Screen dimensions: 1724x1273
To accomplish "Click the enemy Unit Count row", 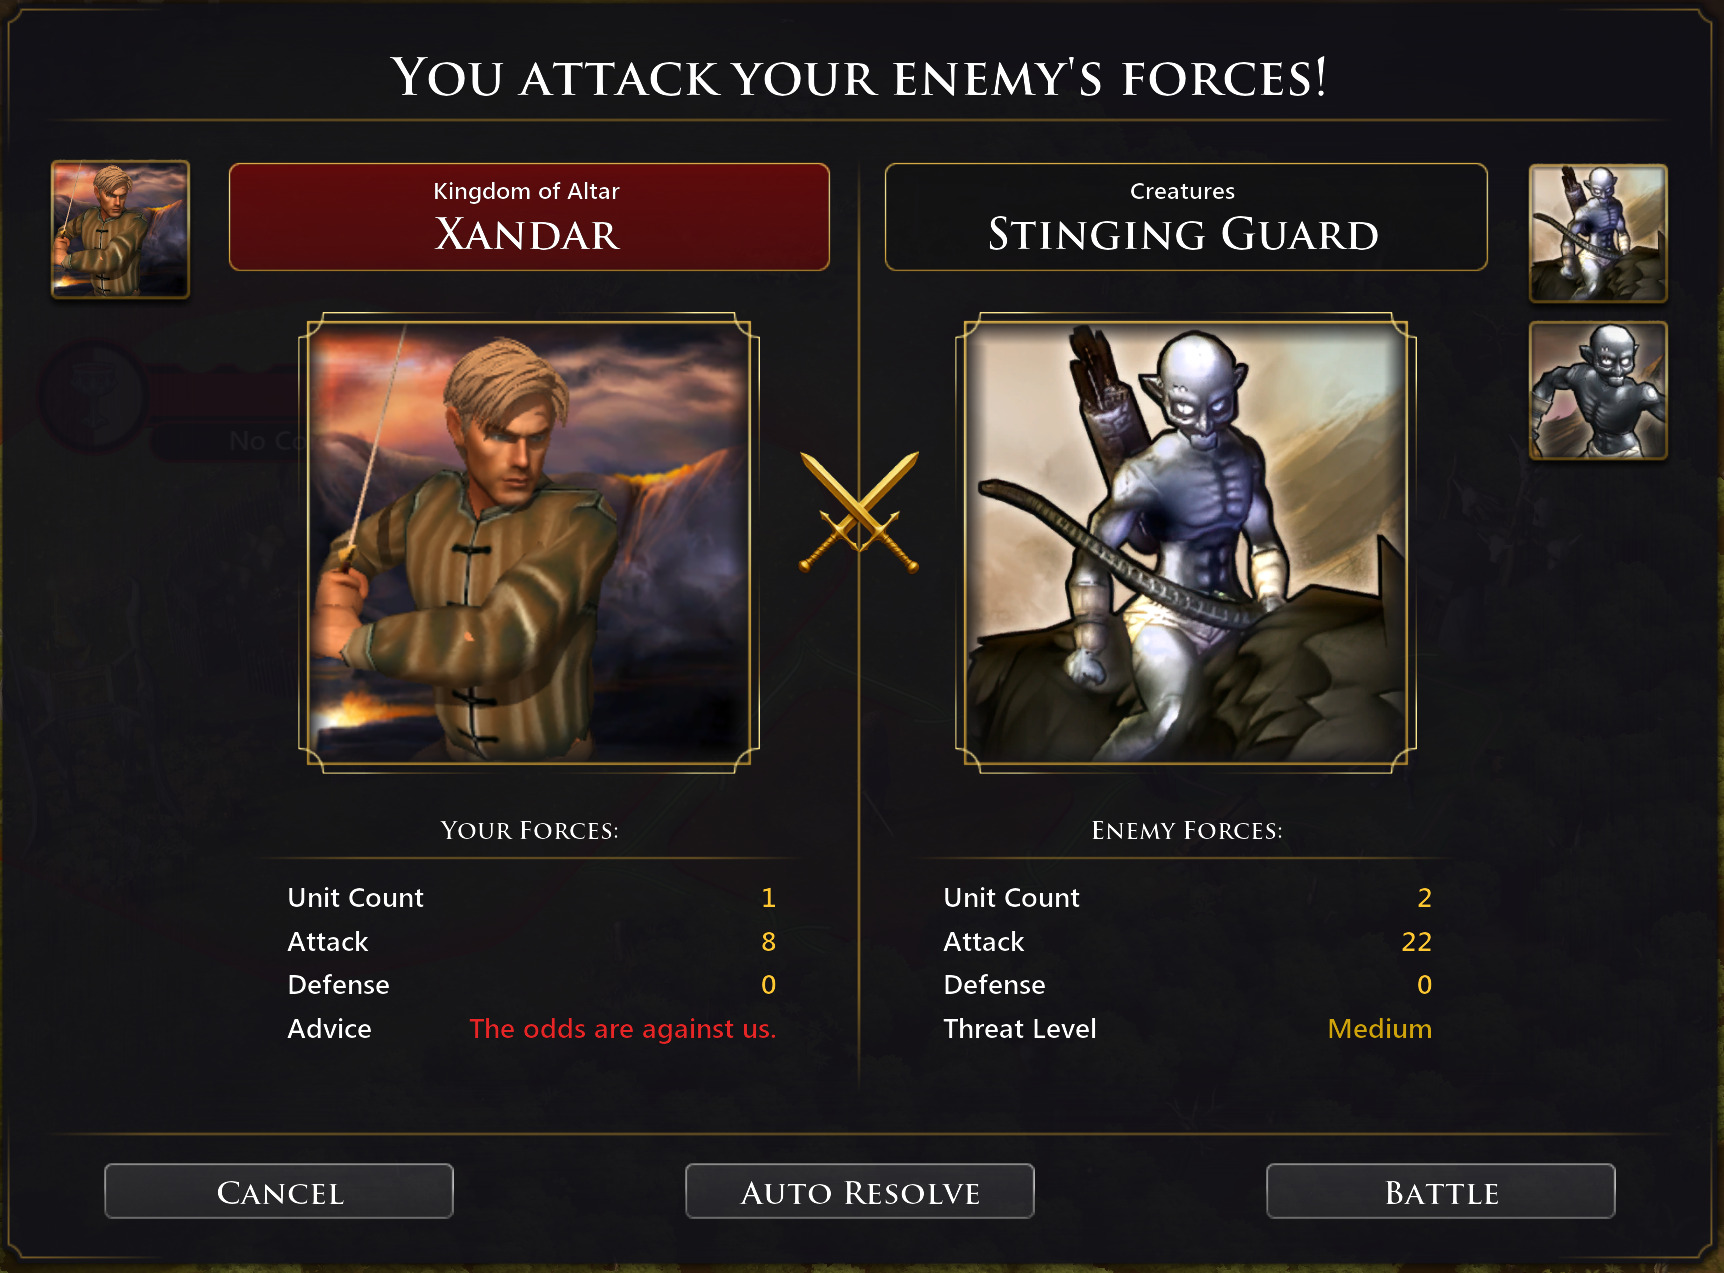I will [1187, 898].
